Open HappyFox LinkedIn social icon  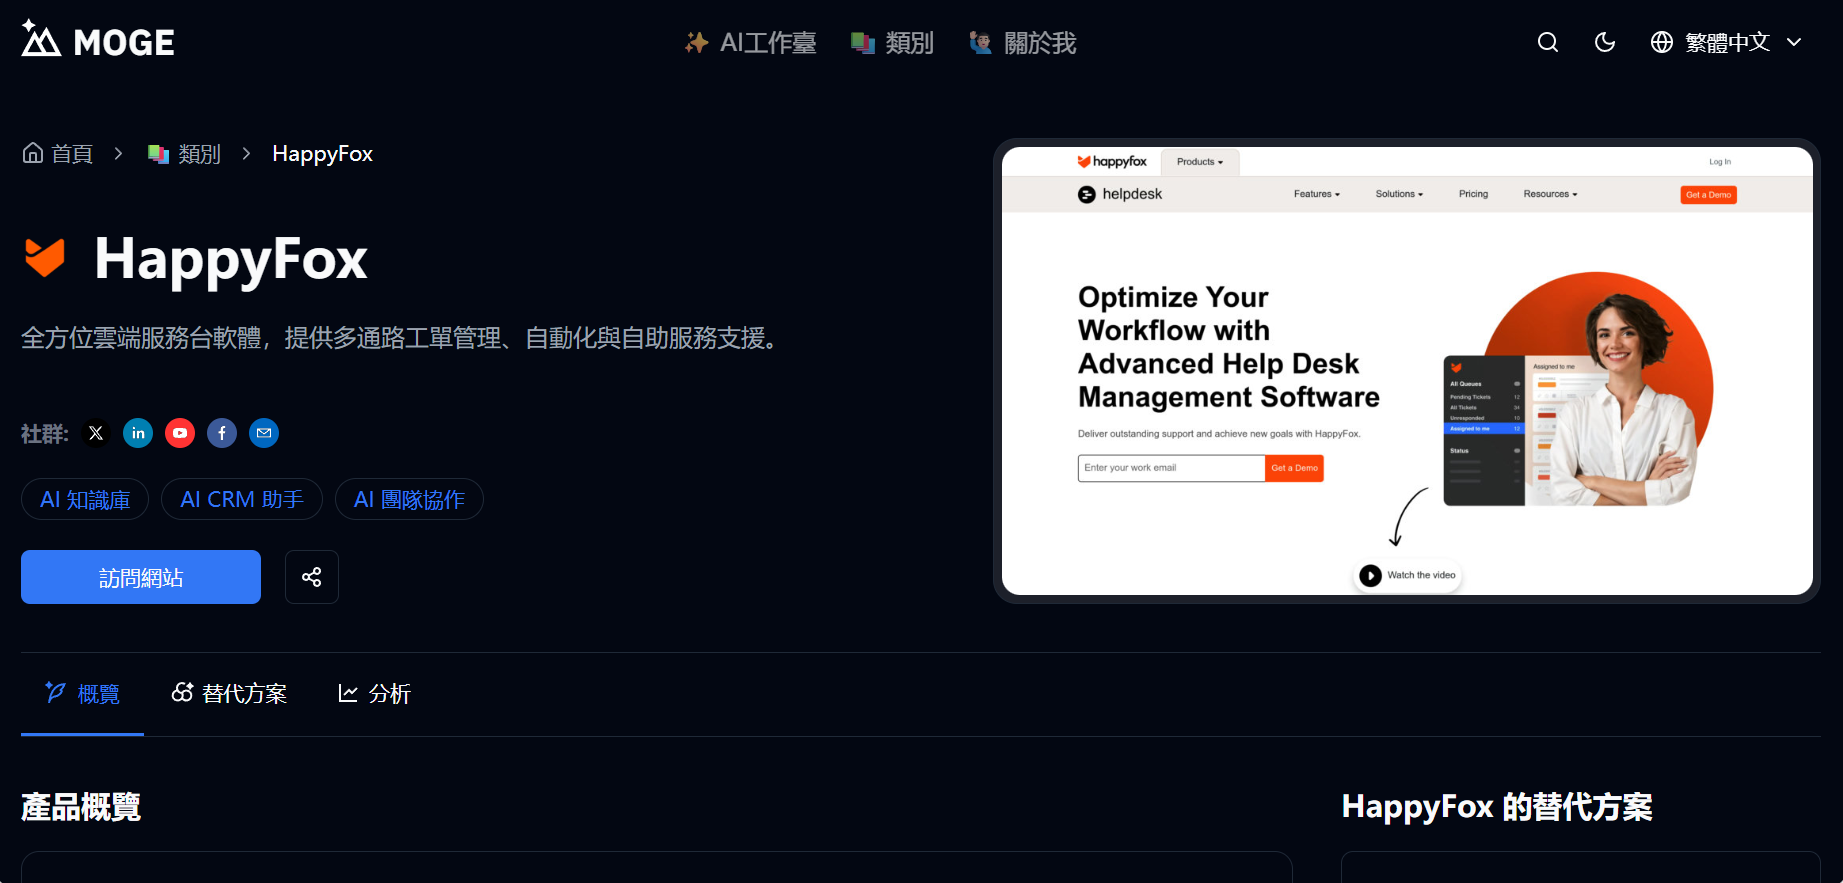(138, 433)
